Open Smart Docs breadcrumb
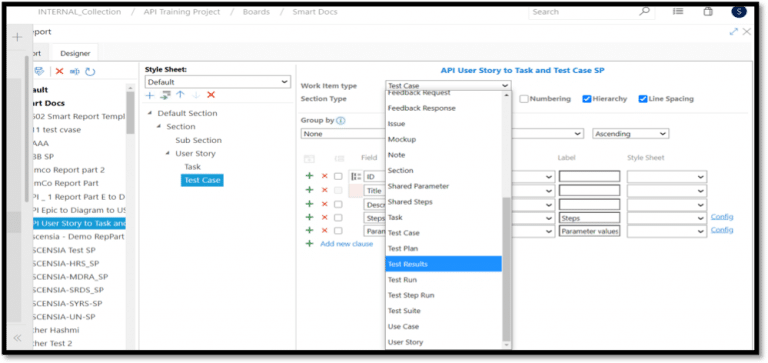The height and width of the screenshot is (363, 768). click(315, 12)
